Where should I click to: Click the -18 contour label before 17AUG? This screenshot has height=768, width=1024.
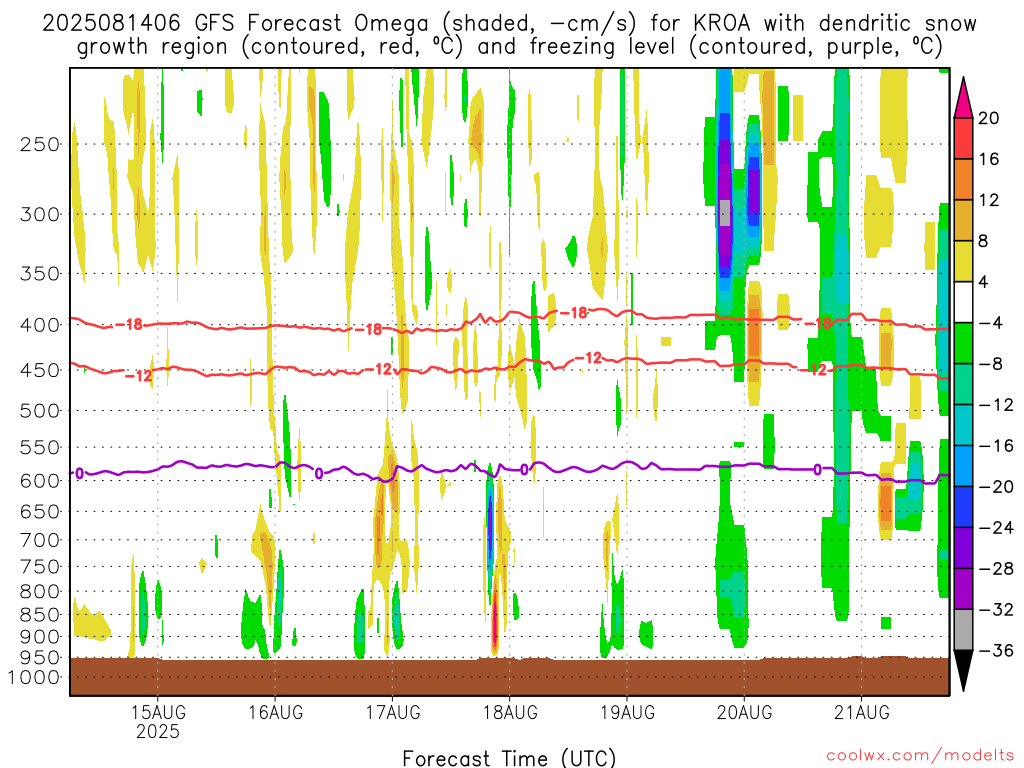pyautogui.click(x=368, y=329)
